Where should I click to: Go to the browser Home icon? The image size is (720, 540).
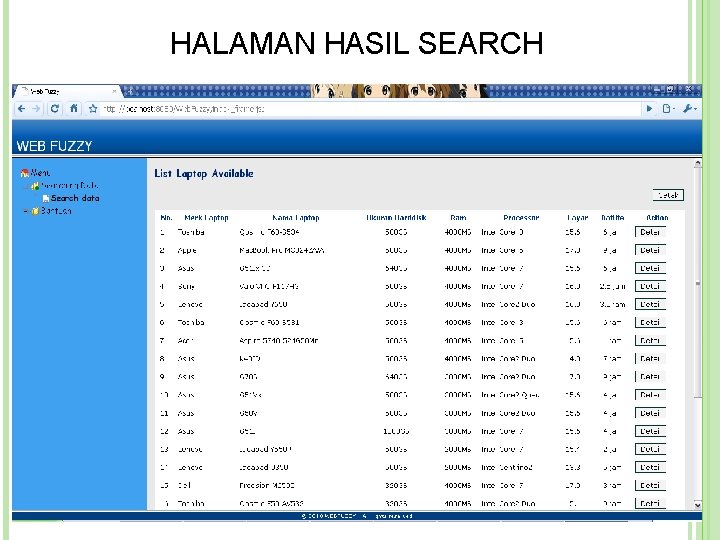click(73, 109)
